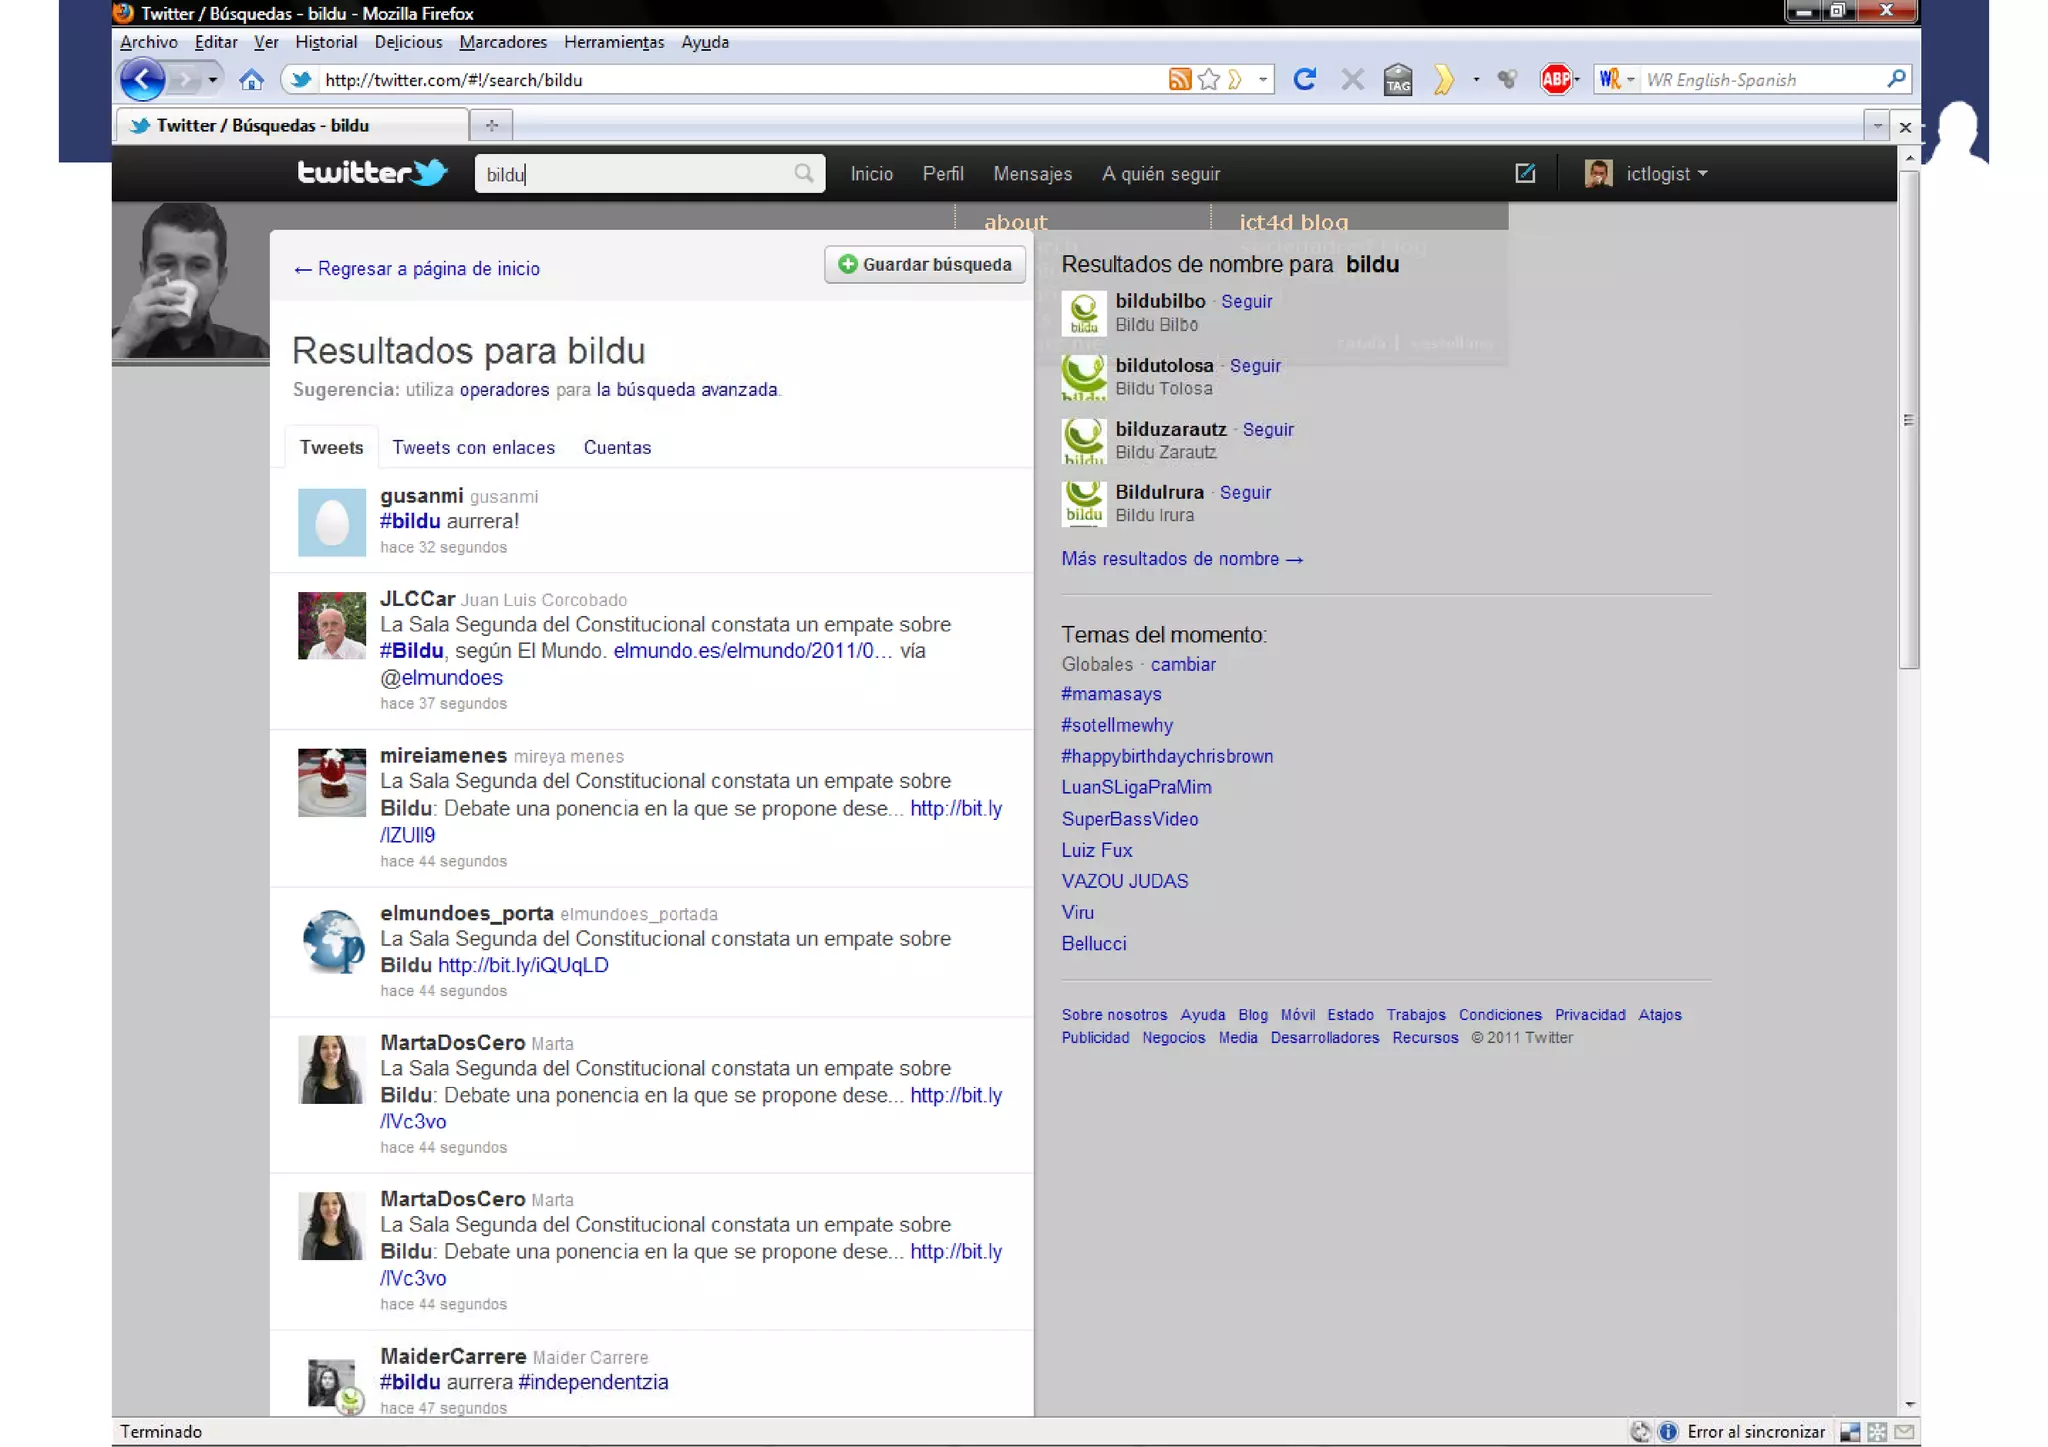Click the vertical page scrollbar thumb
The image size is (2048, 1447).
[x=1908, y=420]
